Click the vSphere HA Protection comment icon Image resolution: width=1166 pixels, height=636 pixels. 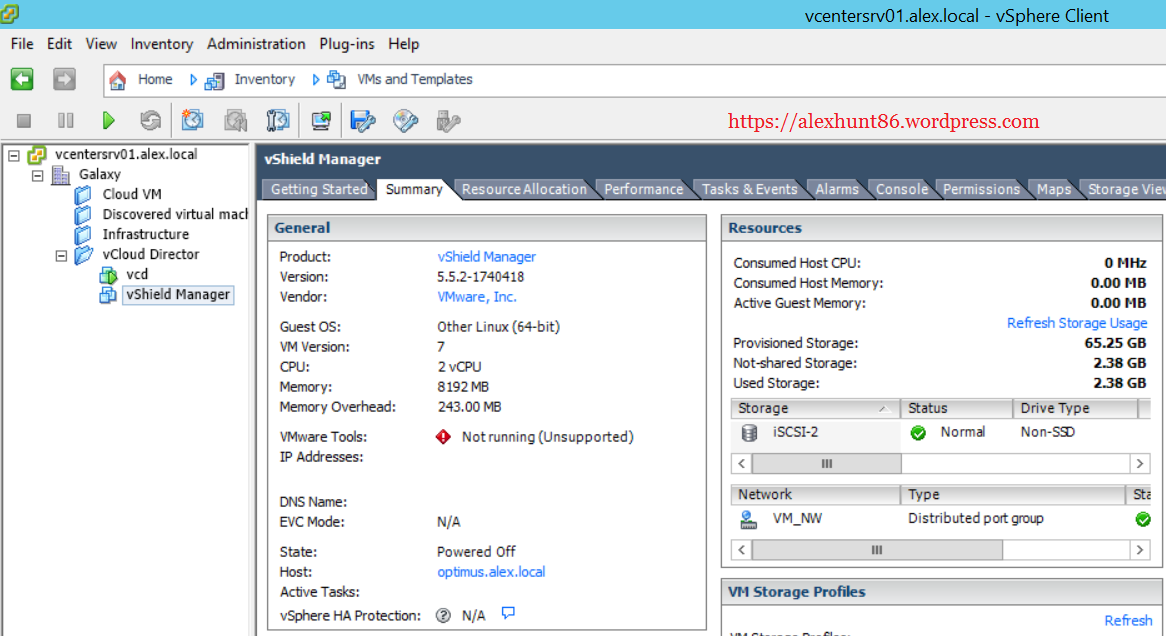(x=508, y=613)
